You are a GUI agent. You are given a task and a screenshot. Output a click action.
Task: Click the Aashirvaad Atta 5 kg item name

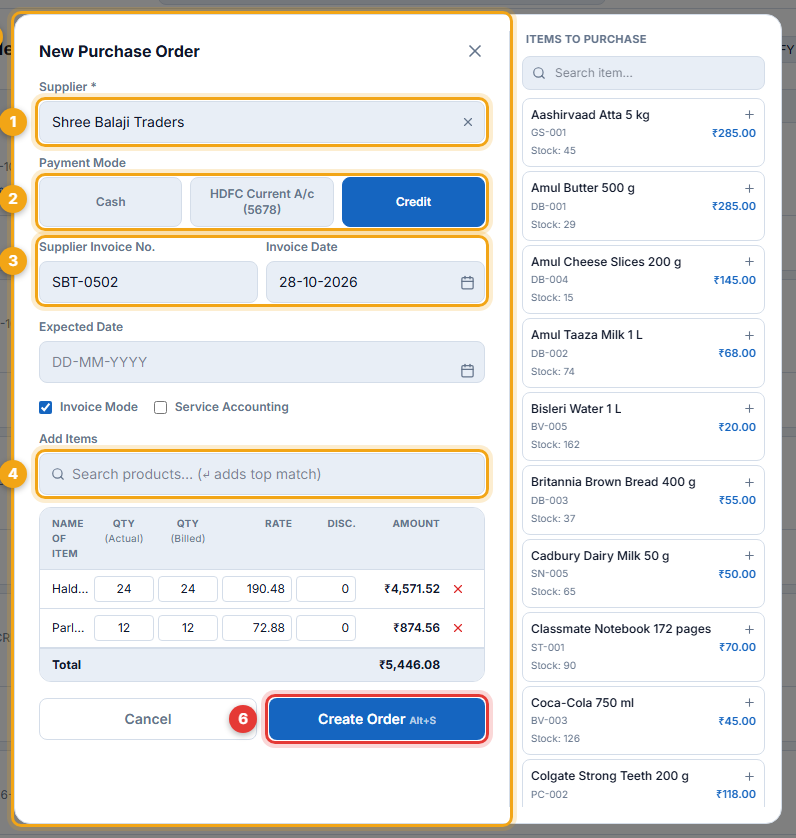590,115
